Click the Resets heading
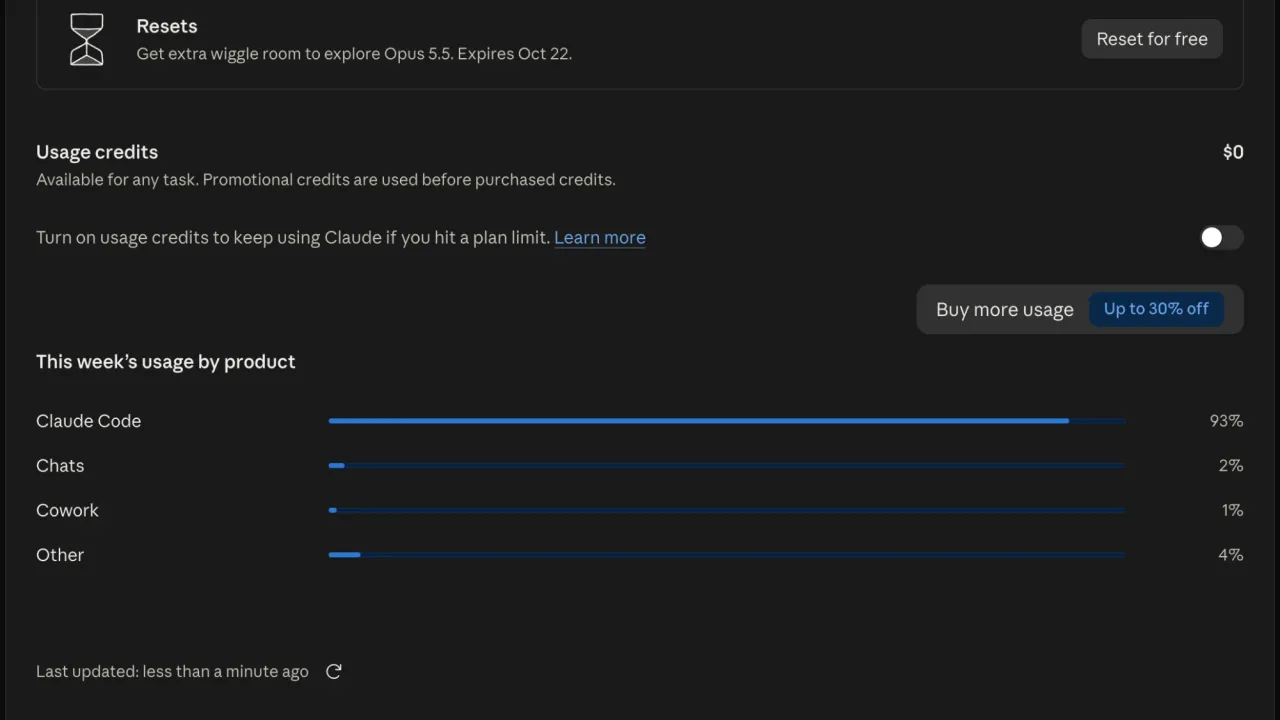The height and width of the screenshot is (720, 1280). click(167, 26)
